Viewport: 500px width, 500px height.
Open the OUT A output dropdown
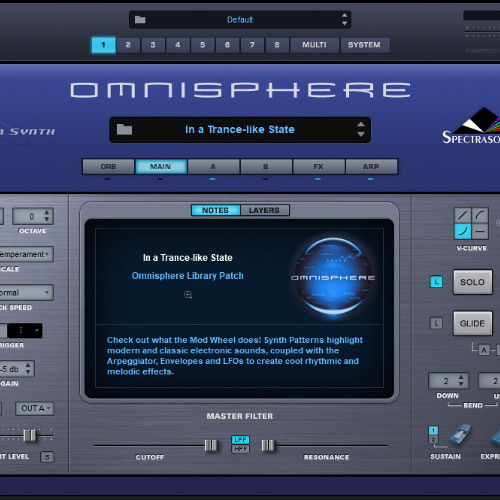pyautogui.click(x=35, y=408)
